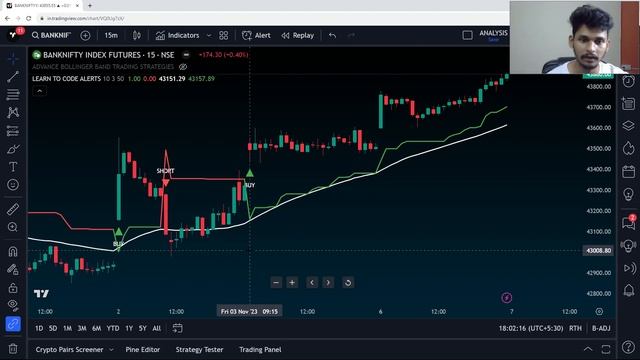This screenshot has height=360, width=640.
Task: Open the layout setup square icon
Action: (467, 36)
